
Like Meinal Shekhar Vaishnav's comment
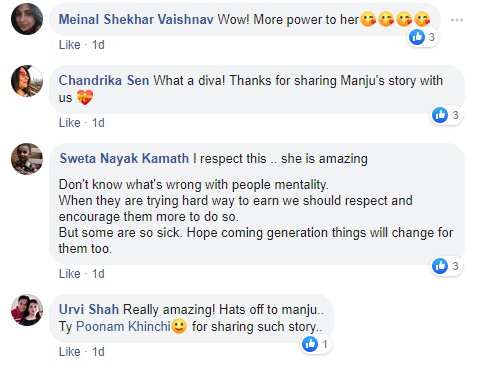coord(70,45)
